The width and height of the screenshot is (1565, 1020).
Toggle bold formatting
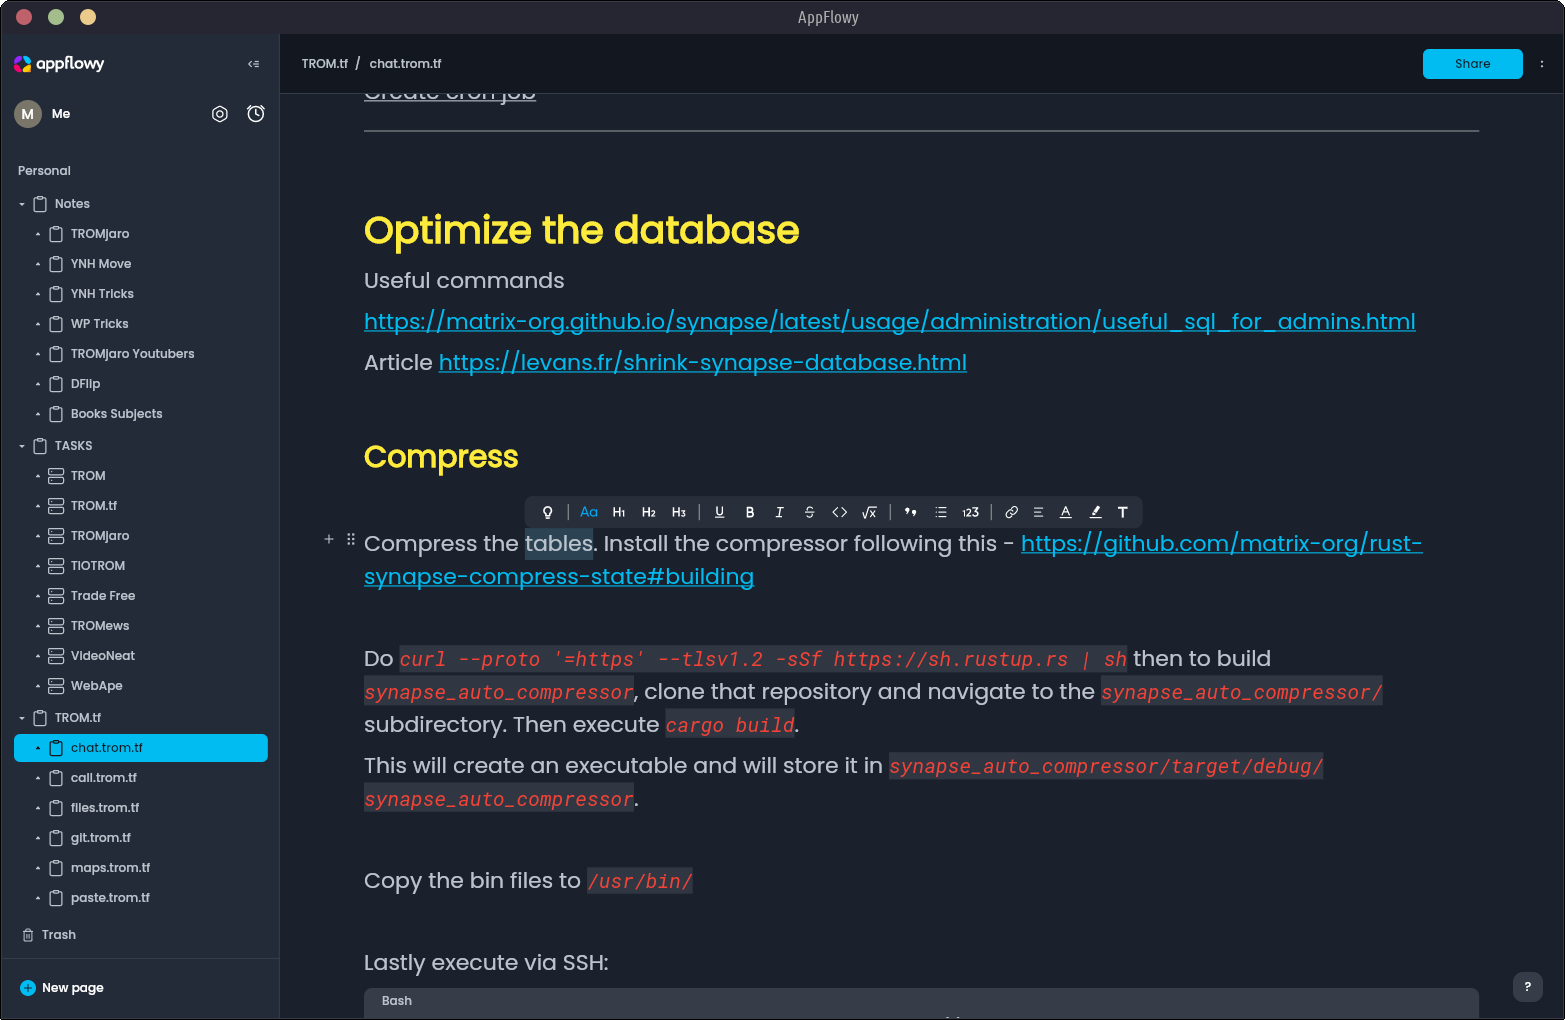[750, 512]
